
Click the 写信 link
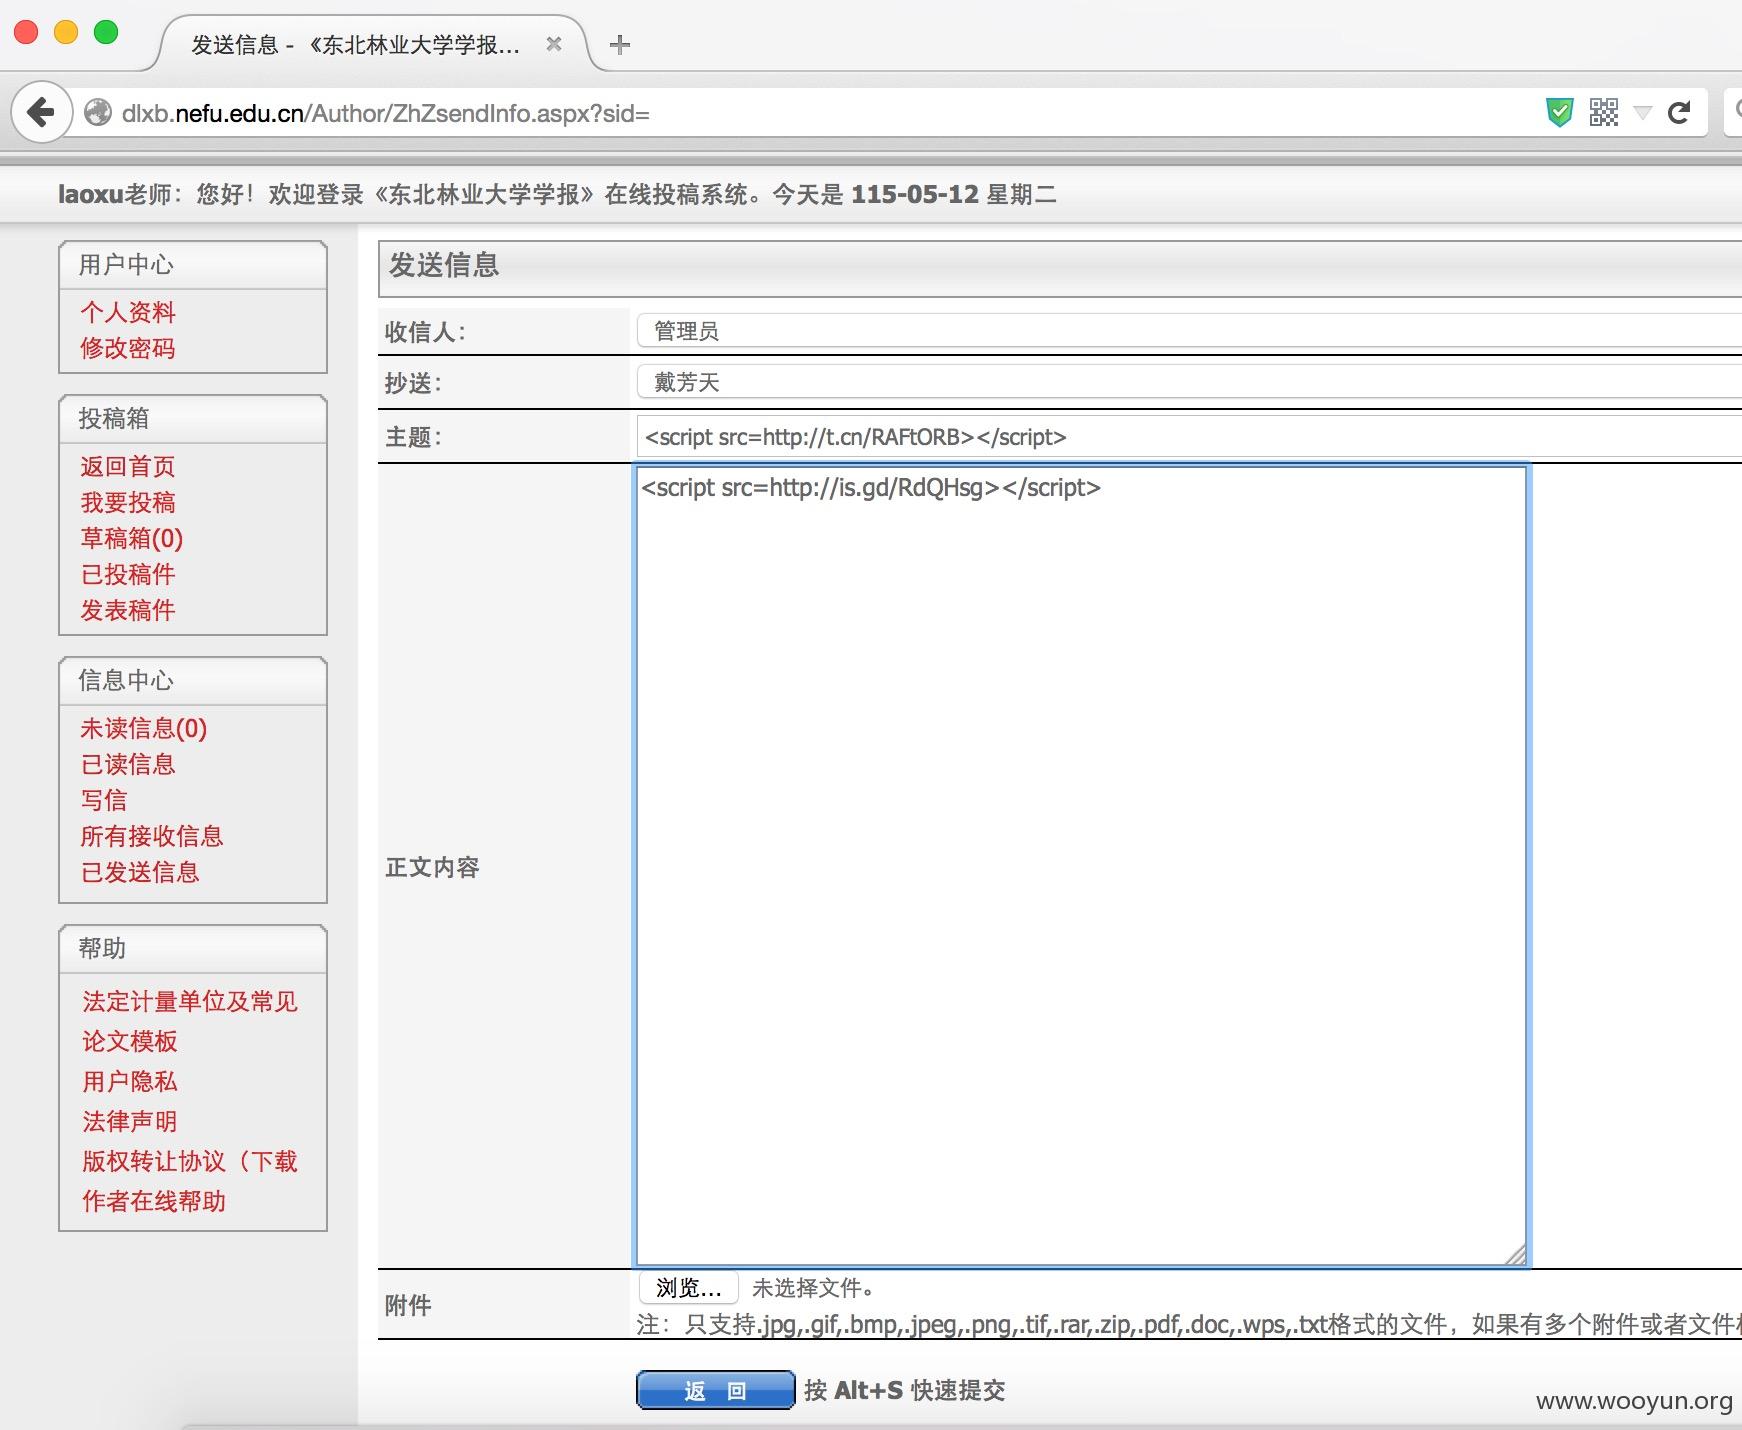coord(104,800)
